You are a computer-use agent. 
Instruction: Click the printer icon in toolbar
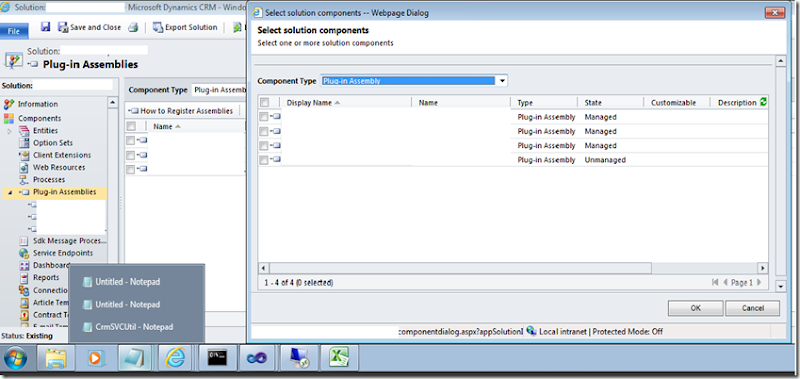coord(133,28)
